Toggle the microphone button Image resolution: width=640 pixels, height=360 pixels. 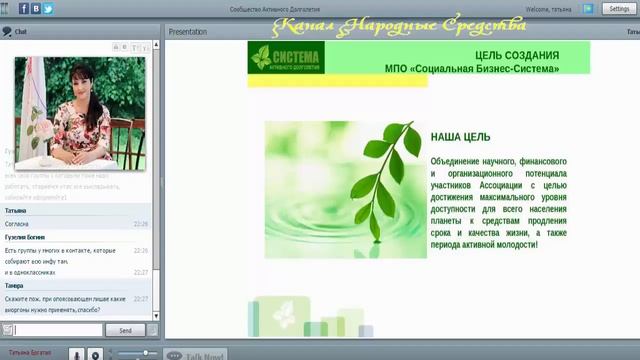[x=76, y=354]
